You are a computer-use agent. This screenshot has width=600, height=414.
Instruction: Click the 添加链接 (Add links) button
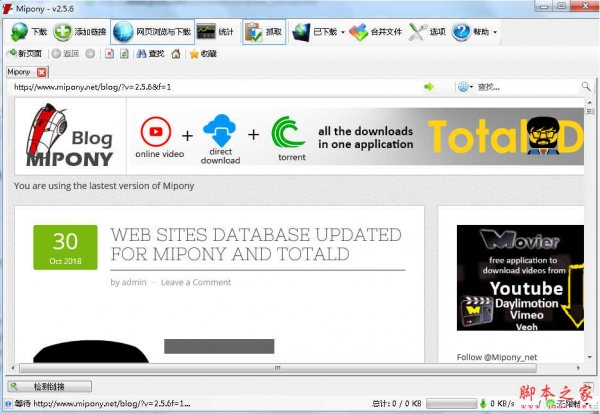pos(80,32)
